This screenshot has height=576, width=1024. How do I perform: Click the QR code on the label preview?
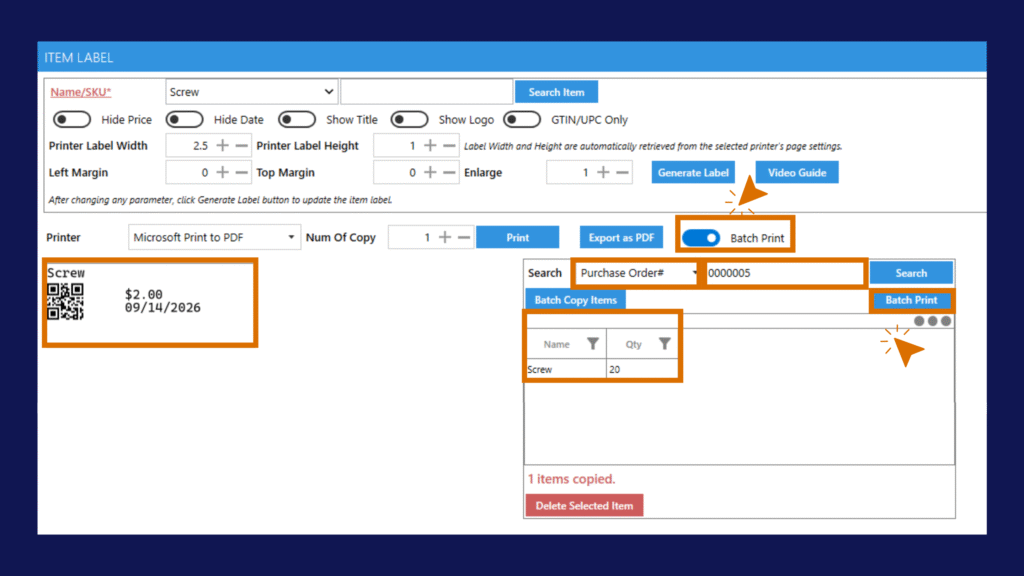click(x=65, y=302)
